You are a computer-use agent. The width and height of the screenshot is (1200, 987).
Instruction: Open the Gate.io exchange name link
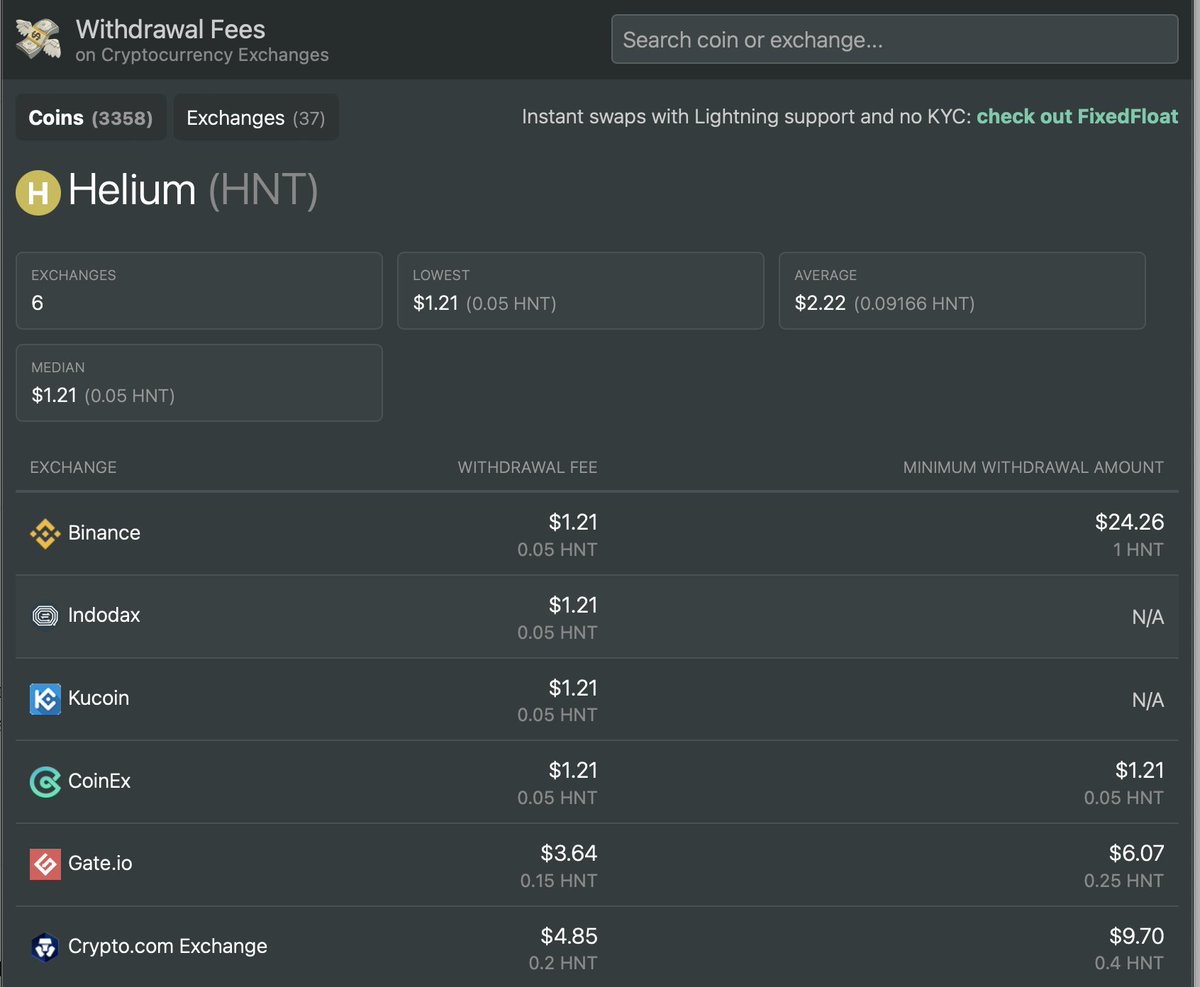click(x=100, y=863)
